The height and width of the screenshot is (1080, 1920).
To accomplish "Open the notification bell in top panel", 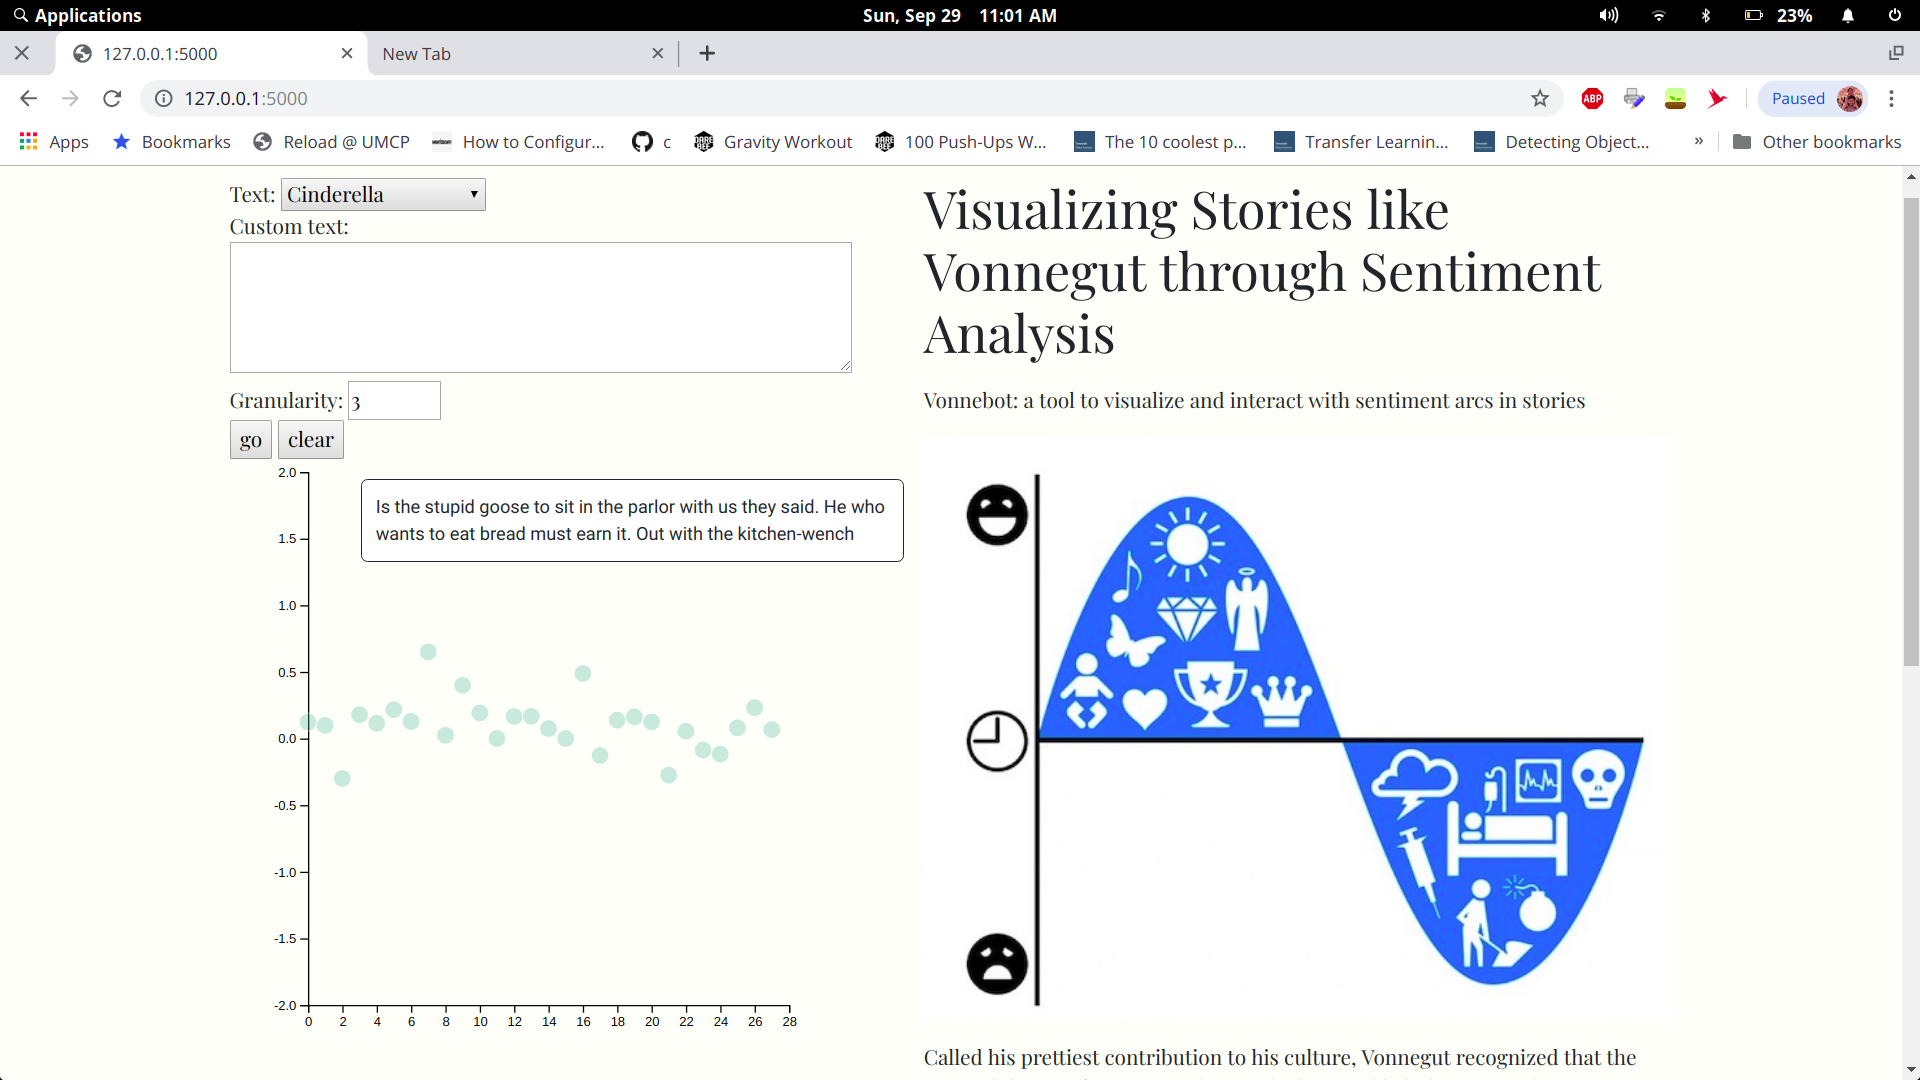I will point(1848,15).
